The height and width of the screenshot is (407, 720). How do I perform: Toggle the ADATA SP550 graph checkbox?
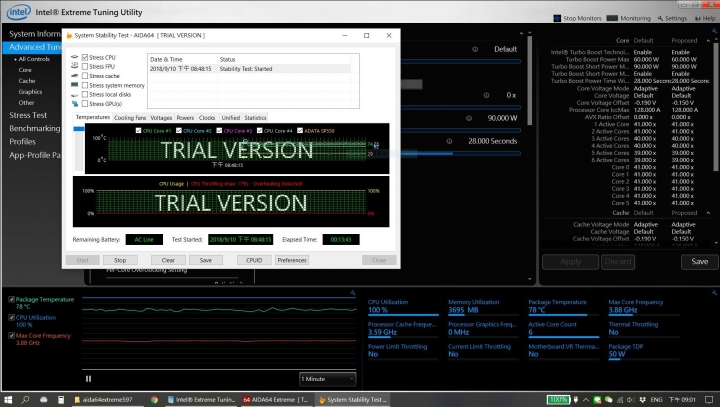click(300, 130)
